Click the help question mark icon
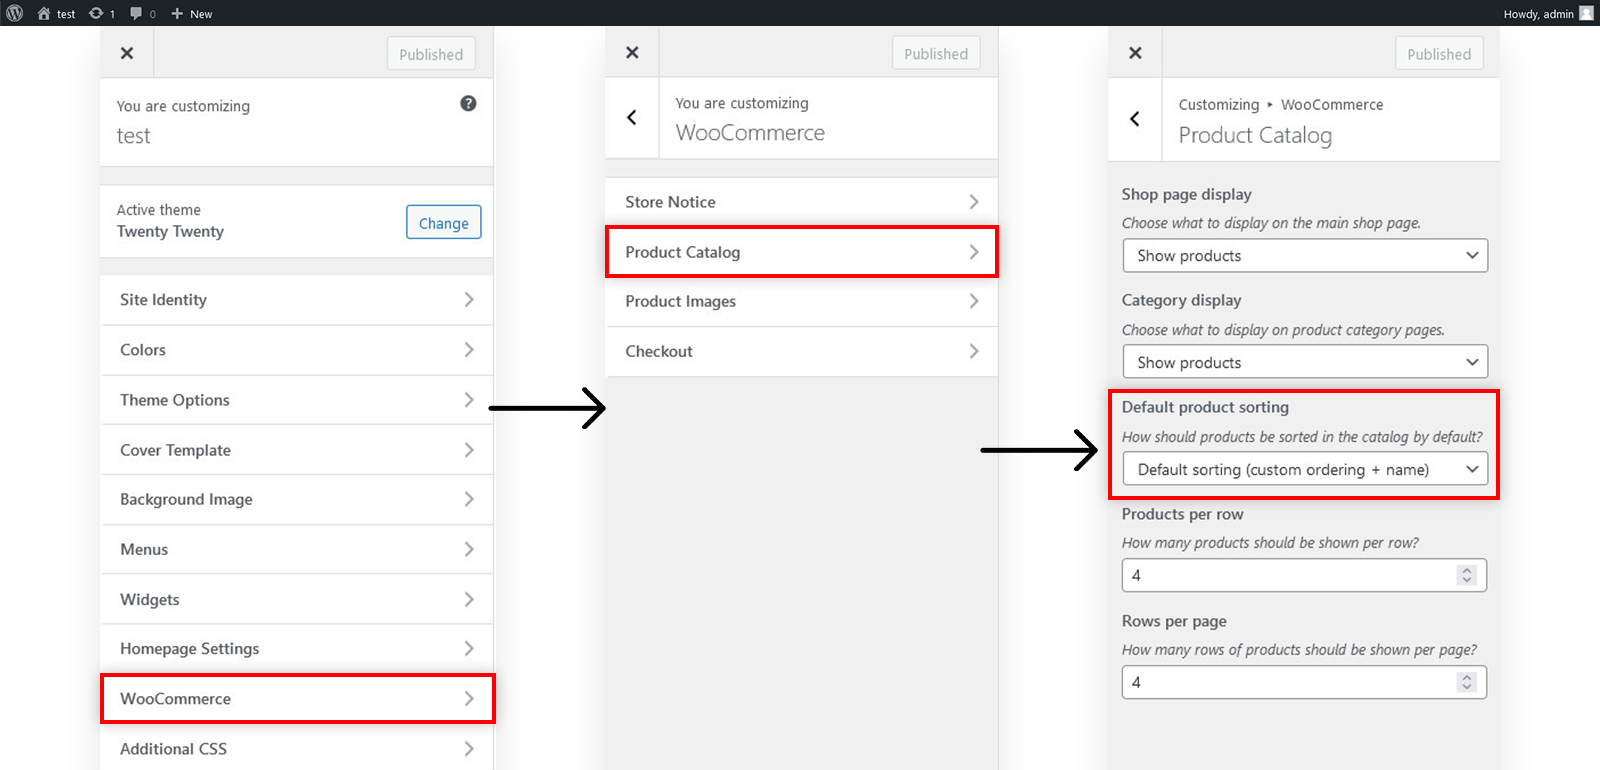The image size is (1600, 770). tap(468, 103)
